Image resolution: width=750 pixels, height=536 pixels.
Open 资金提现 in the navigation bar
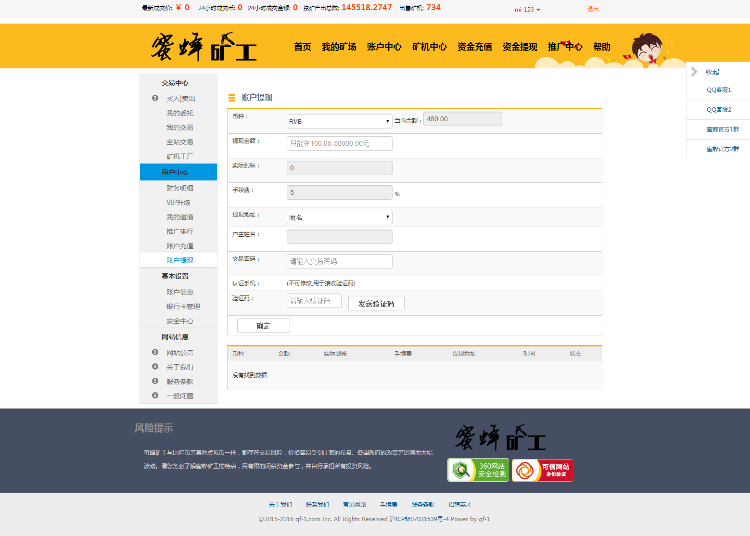pos(520,47)
